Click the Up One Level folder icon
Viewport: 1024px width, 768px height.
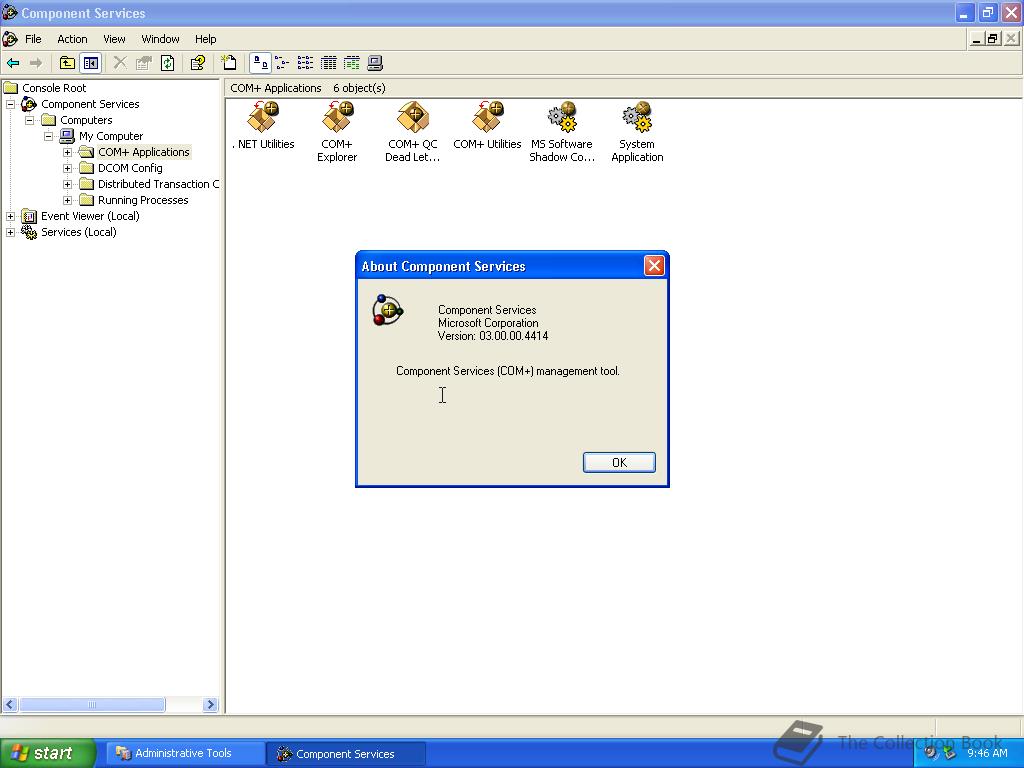67,63
